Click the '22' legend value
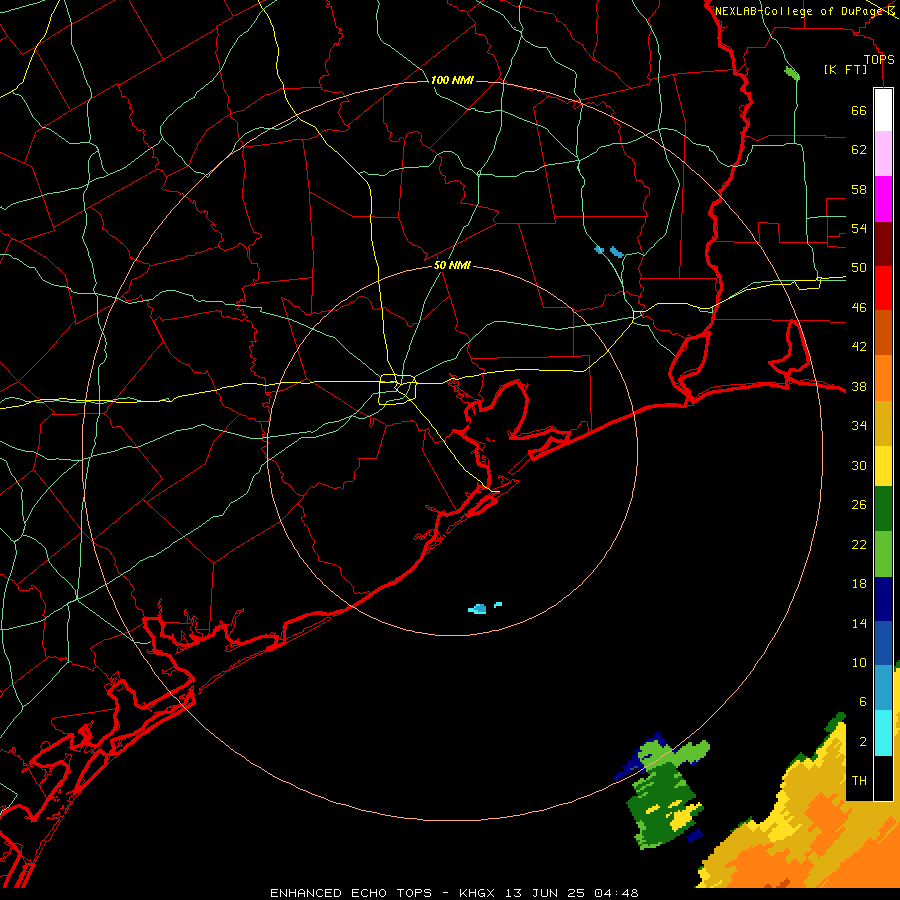Screen dimensions: 900x900 pos(859,544)
